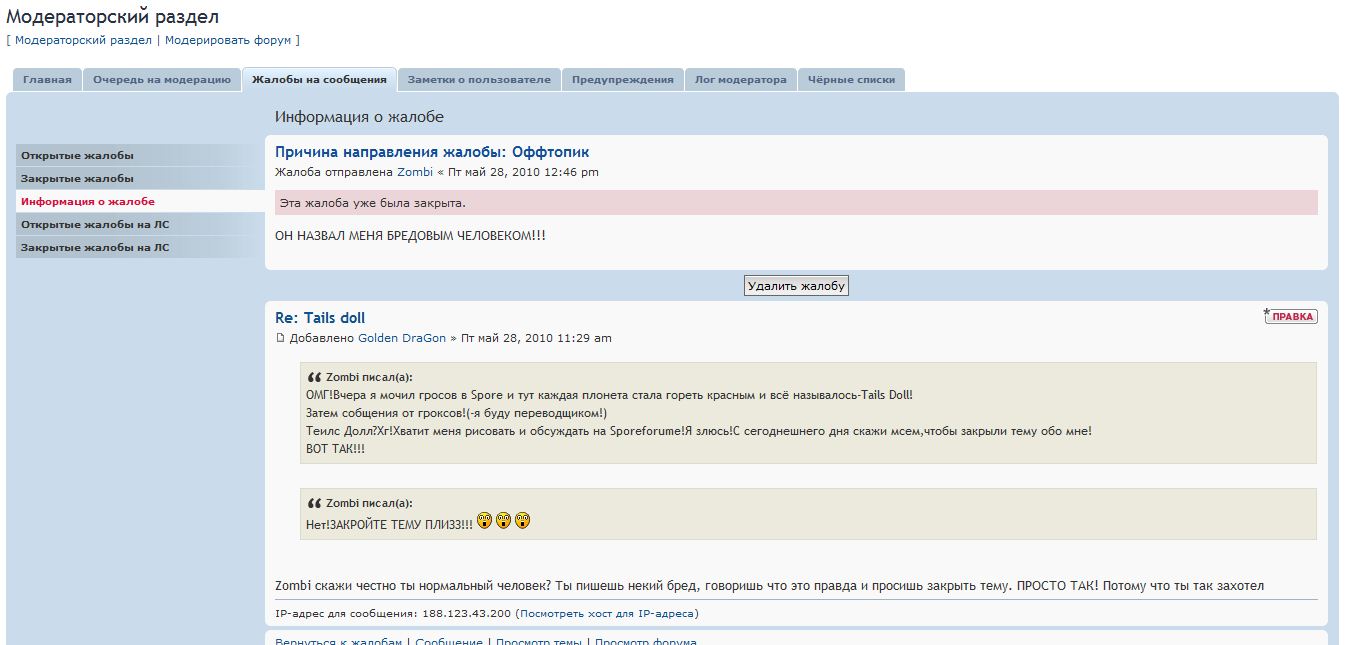Follow the Модераторский раздел breadcrumb link
Screen dimensions: 1347x645
pos(83,40)
